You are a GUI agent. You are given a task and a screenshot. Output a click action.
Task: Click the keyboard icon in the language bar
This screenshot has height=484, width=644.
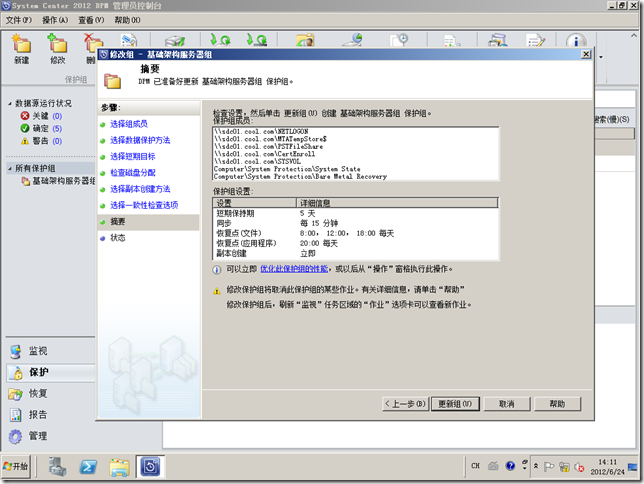pos(493,466)
